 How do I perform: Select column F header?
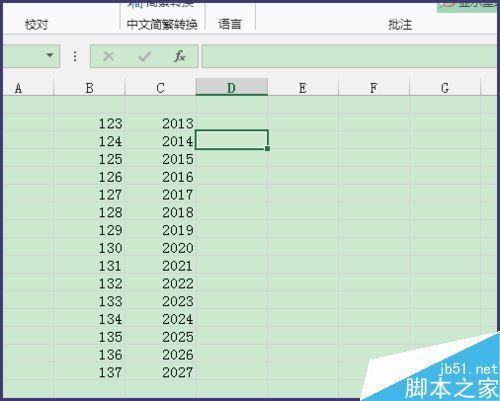click(x=374, y=88)
